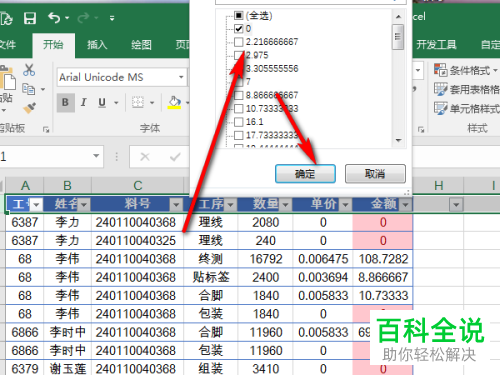
Task: Open the Clipboard dialog launcher
Action: click(46, 129)
